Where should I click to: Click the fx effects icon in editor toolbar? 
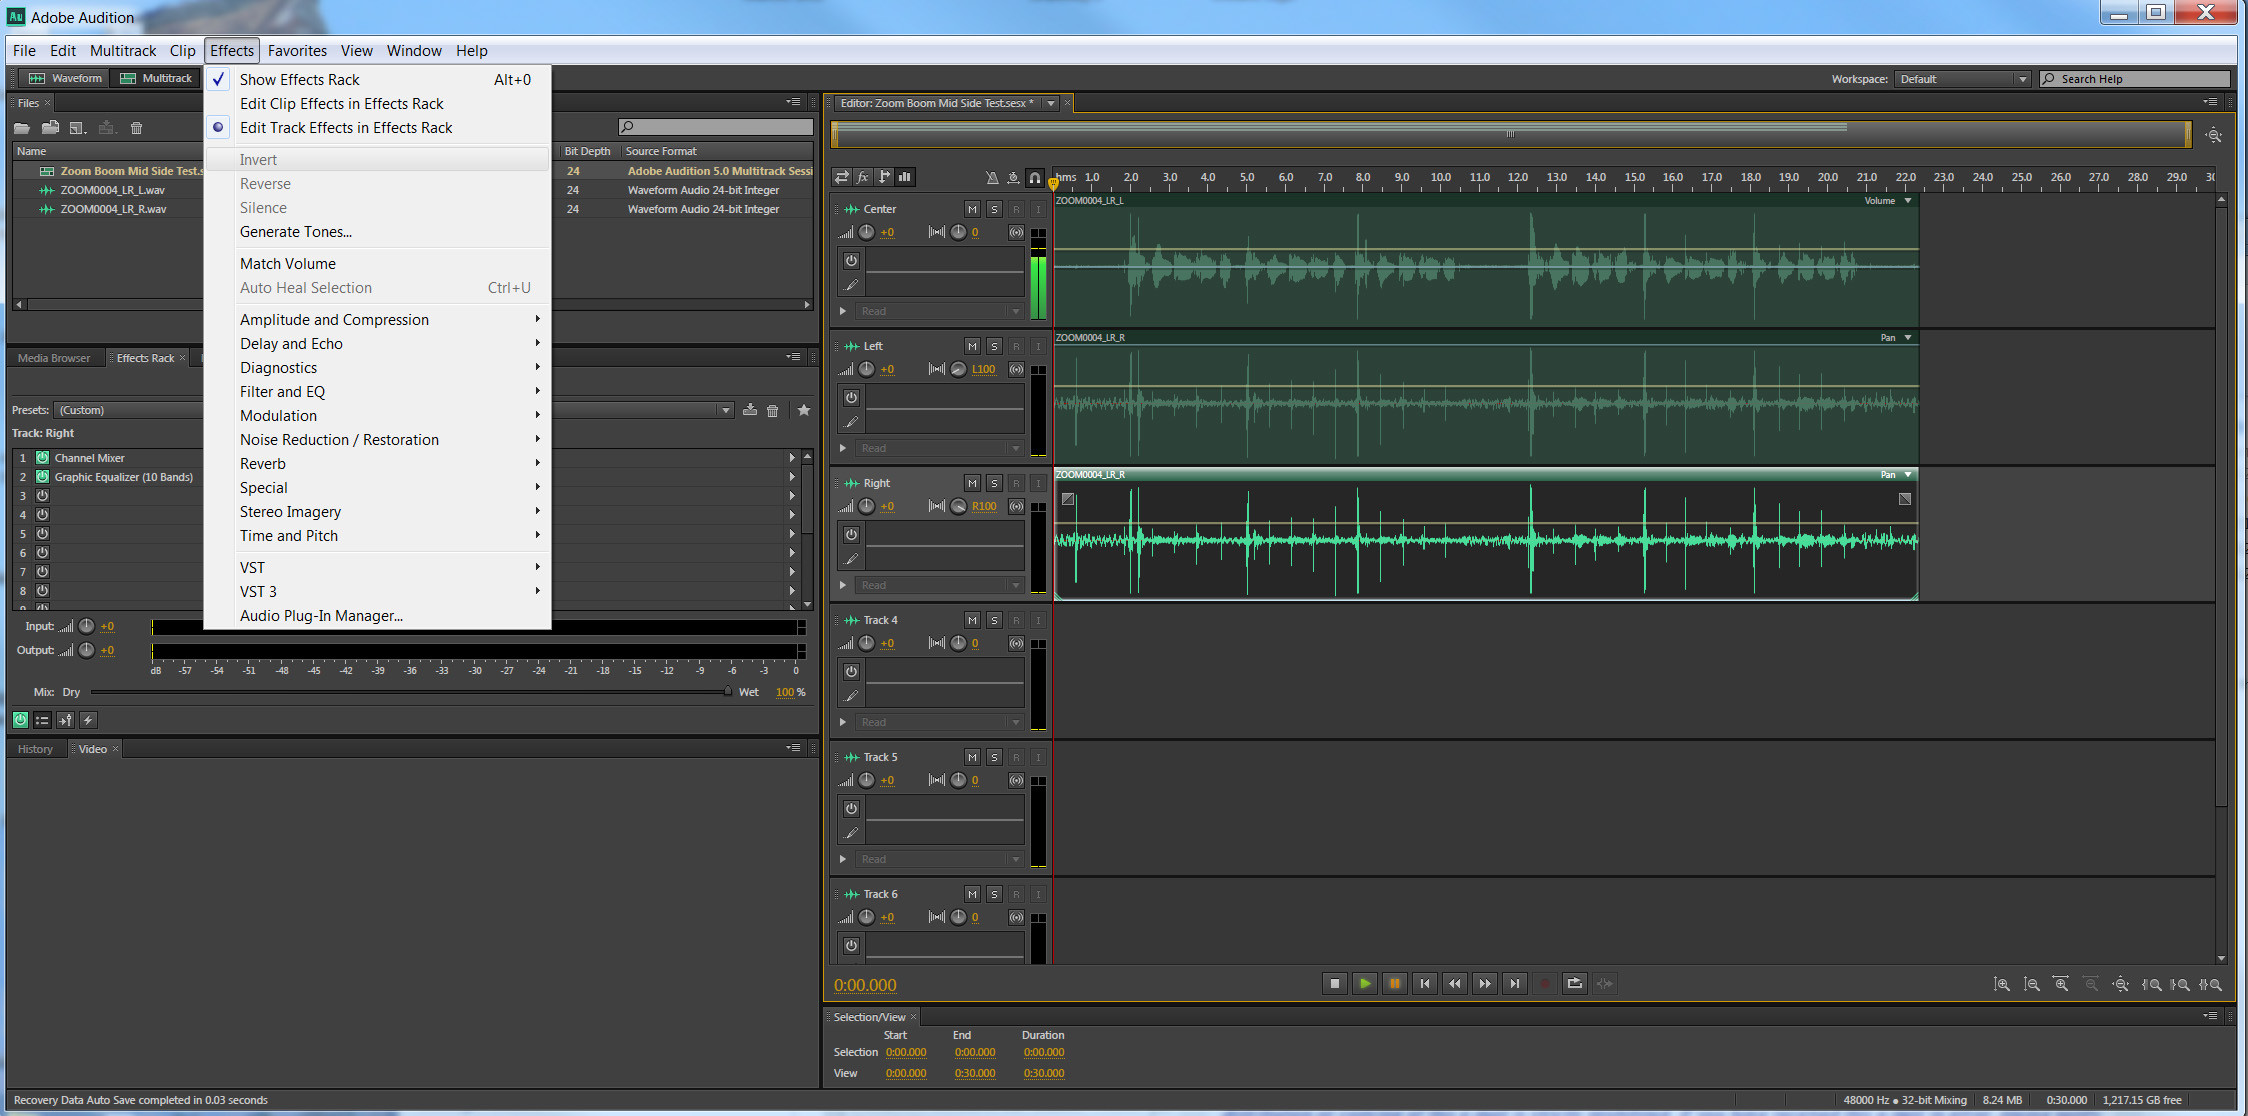[863, 177]
